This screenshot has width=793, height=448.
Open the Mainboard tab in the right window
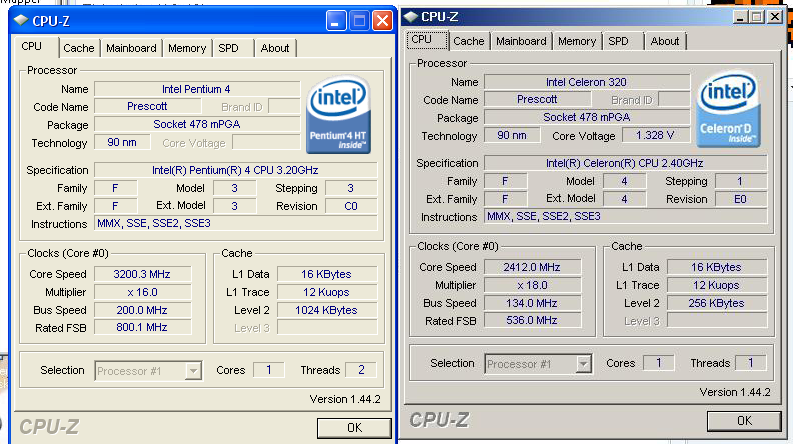pos(521,41)
